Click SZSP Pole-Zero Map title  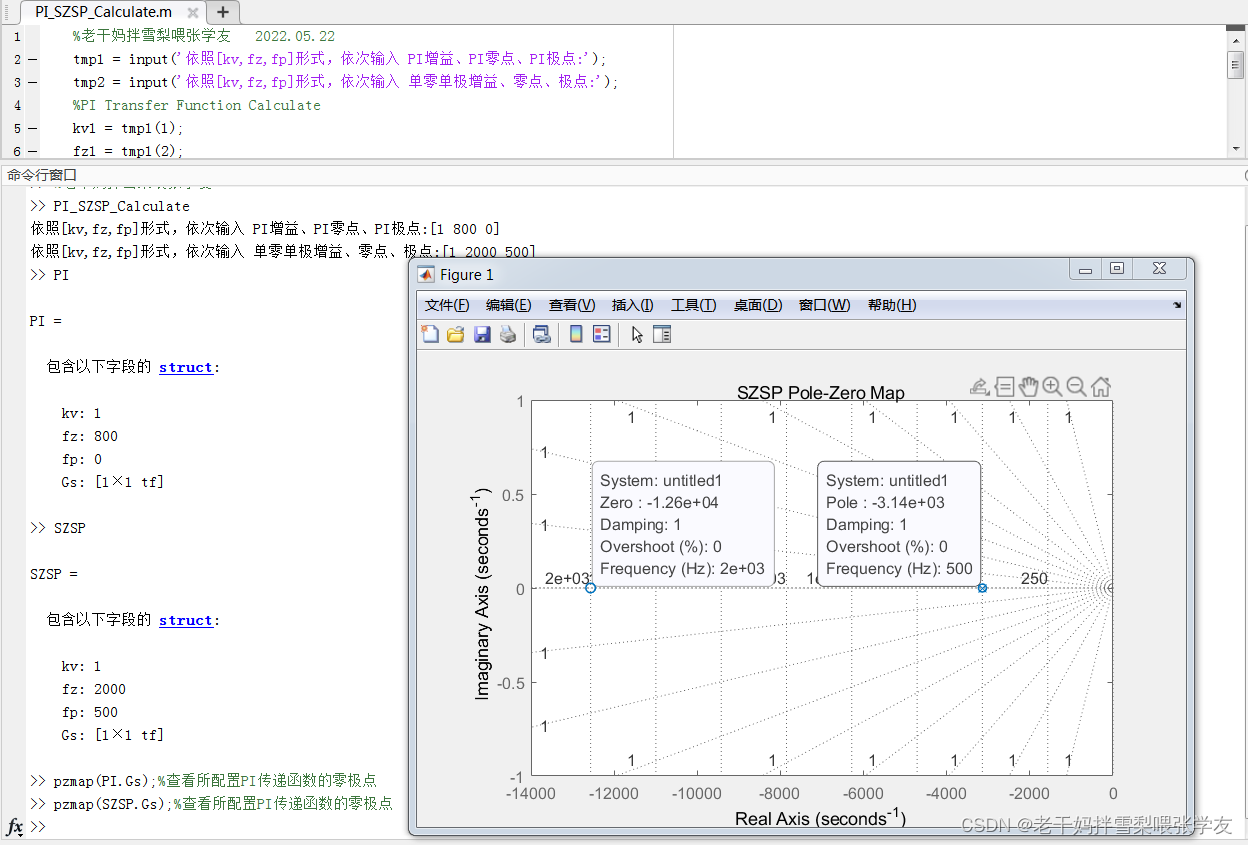point(821,392)
